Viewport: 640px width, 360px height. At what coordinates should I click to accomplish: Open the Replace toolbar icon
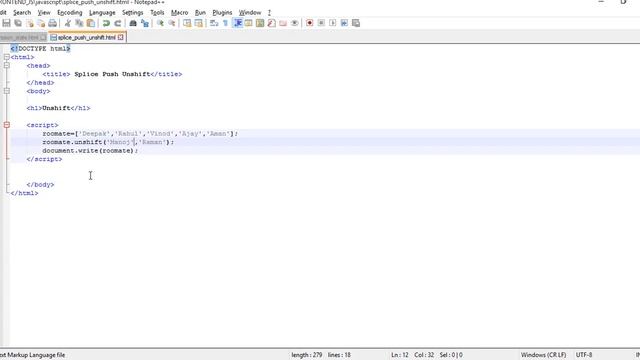click(144, 23)
